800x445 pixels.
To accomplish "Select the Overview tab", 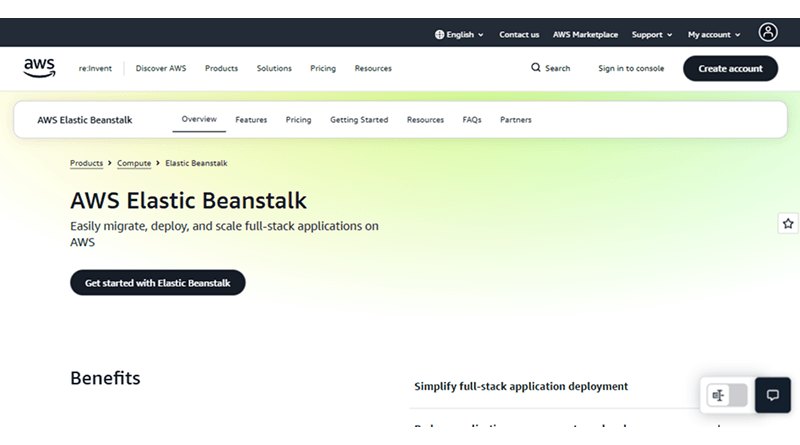I will 199,119.
